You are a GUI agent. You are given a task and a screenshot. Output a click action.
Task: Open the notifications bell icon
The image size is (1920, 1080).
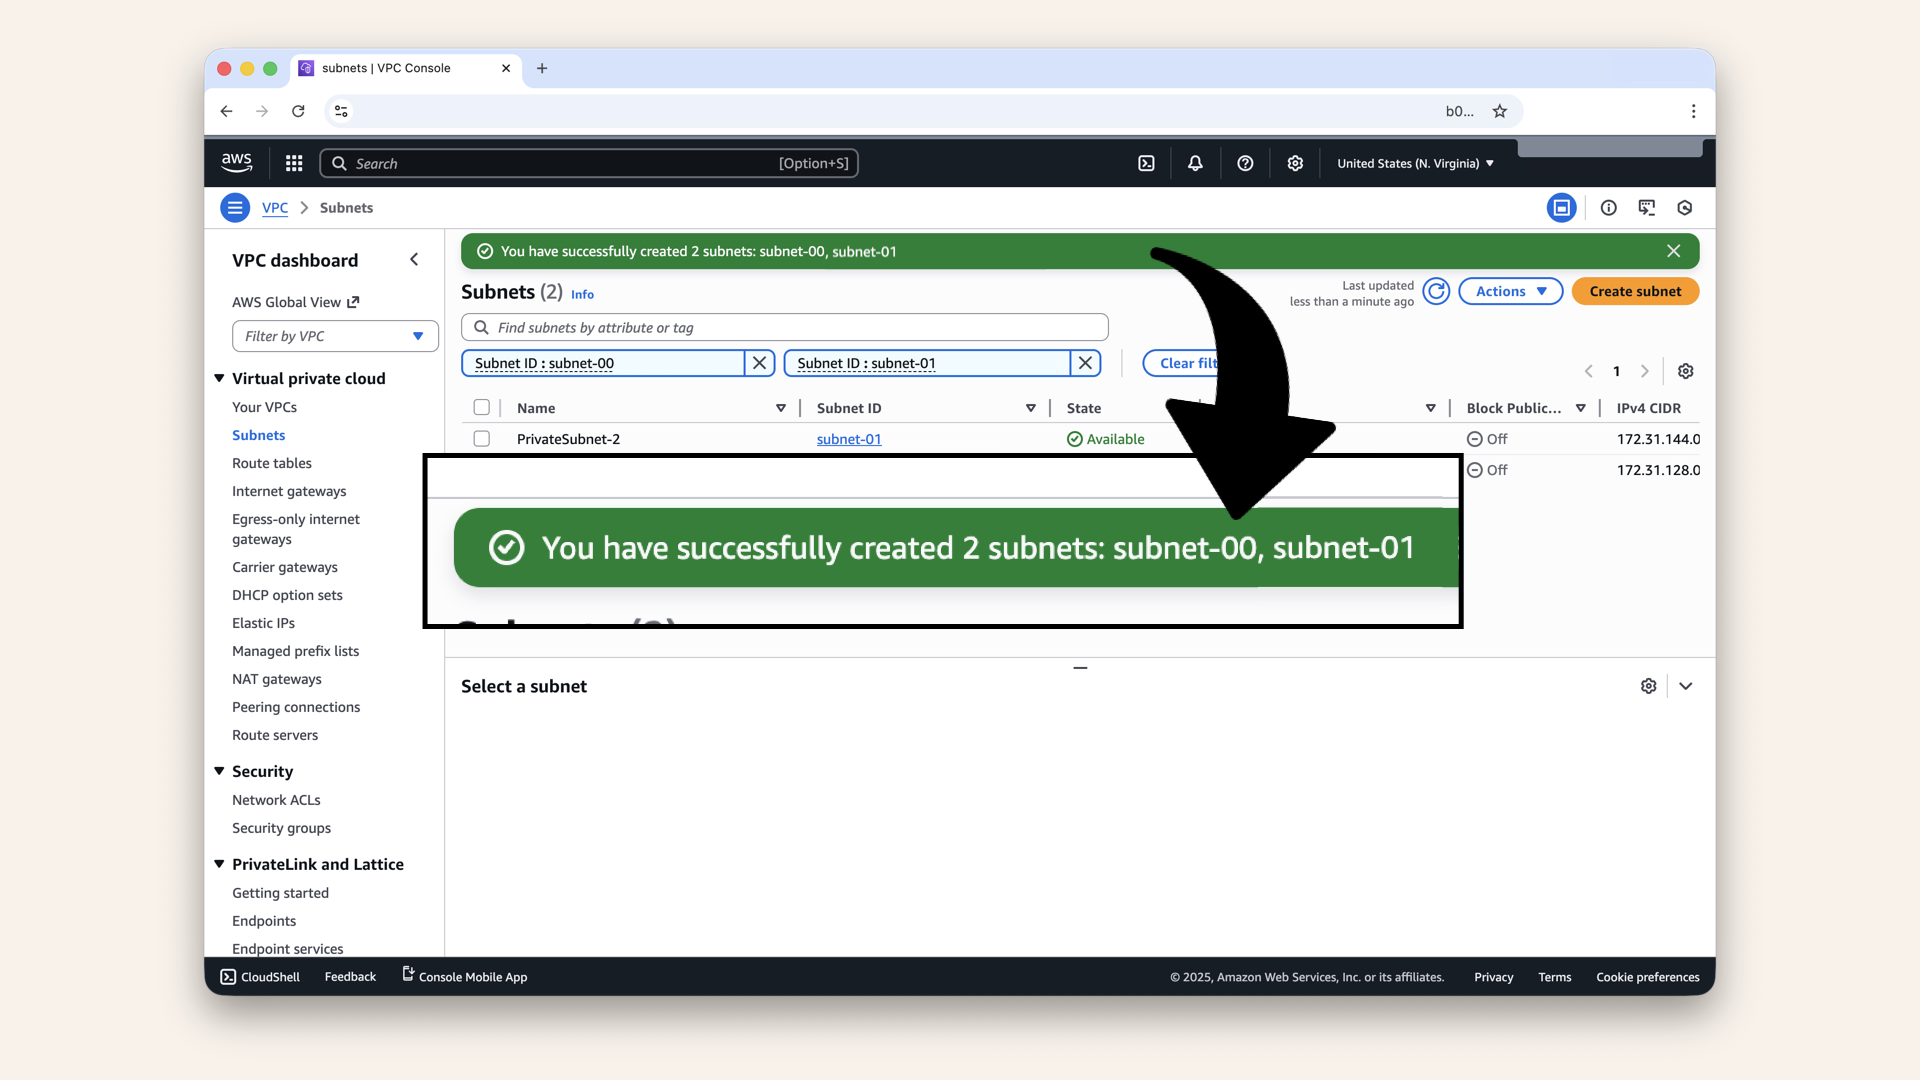click(1195, 163)
